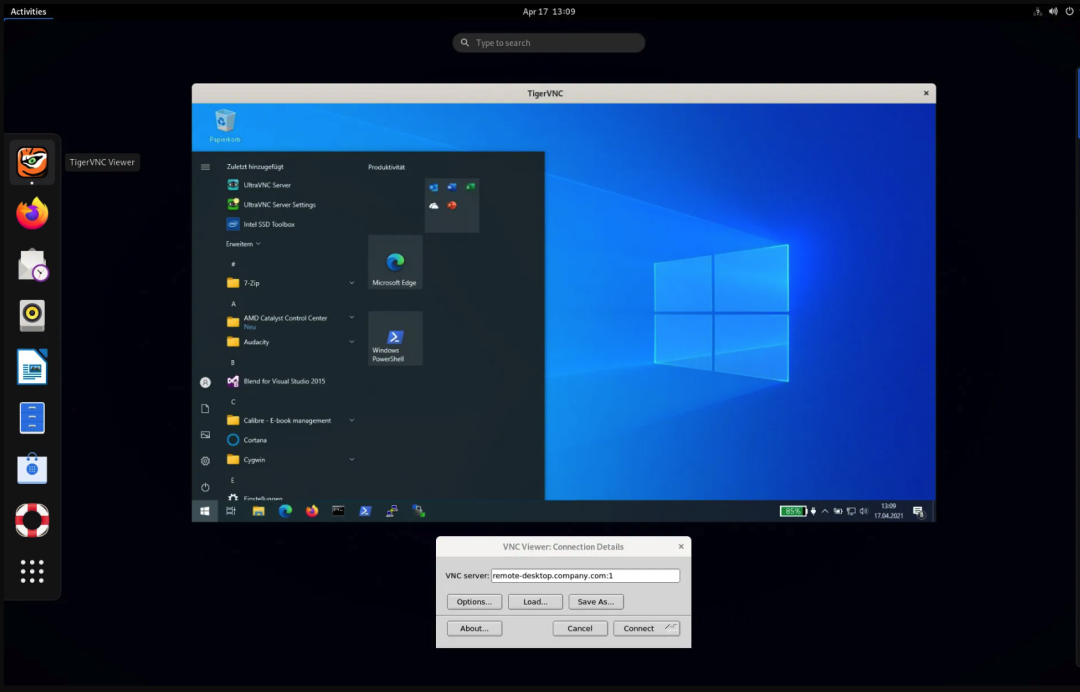This screenshot has width=1080, height=692.
Task: Open the Activities overview menu
Action: click(x=28, y=11)
